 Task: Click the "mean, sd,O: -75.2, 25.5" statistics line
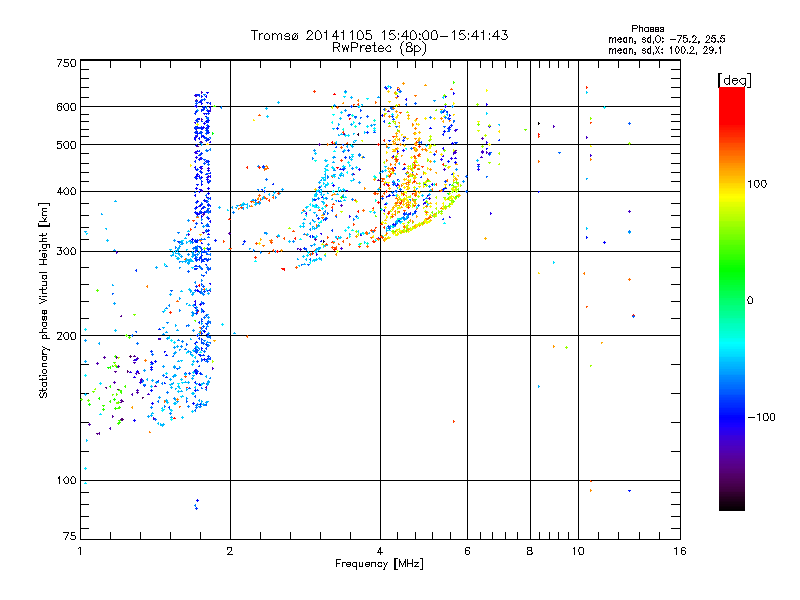pos(666,39)
